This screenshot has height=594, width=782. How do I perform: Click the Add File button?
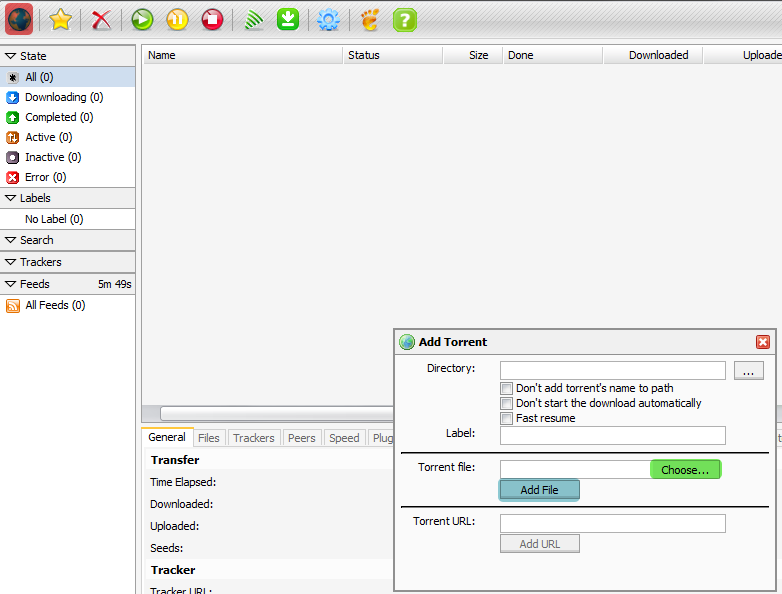point(539,490)
